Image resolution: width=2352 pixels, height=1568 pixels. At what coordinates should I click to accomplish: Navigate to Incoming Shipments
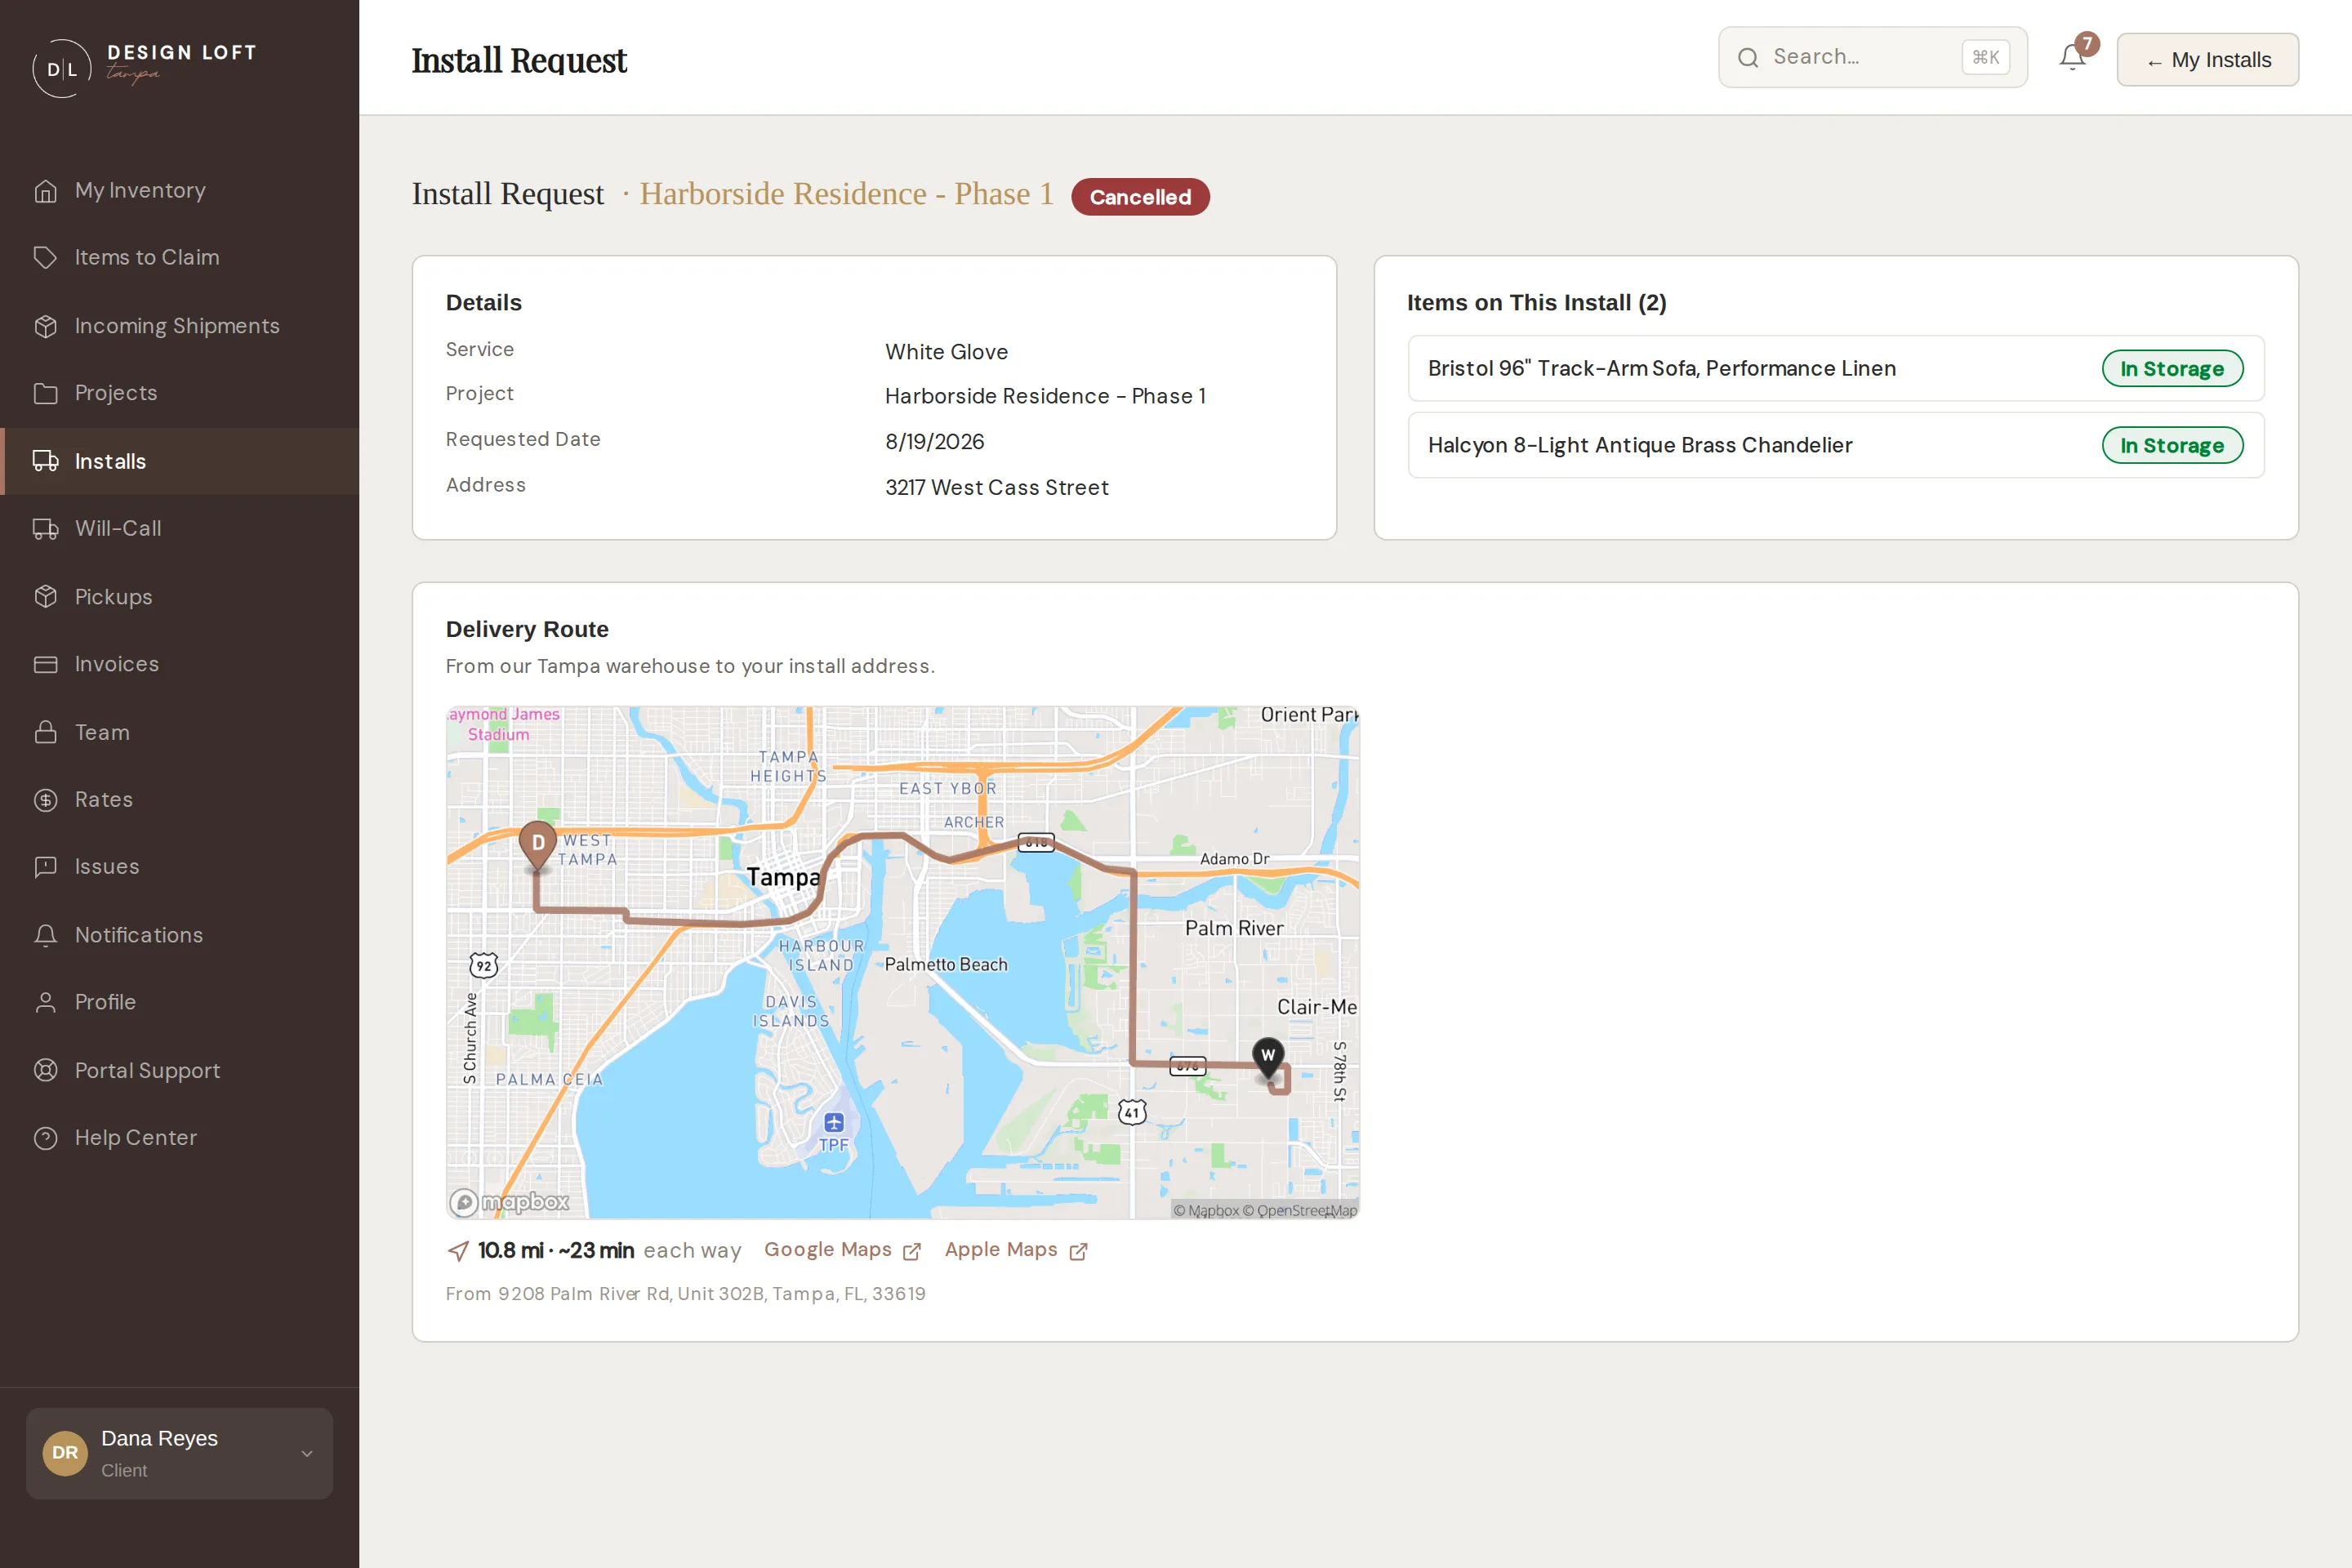pos(180,326)
